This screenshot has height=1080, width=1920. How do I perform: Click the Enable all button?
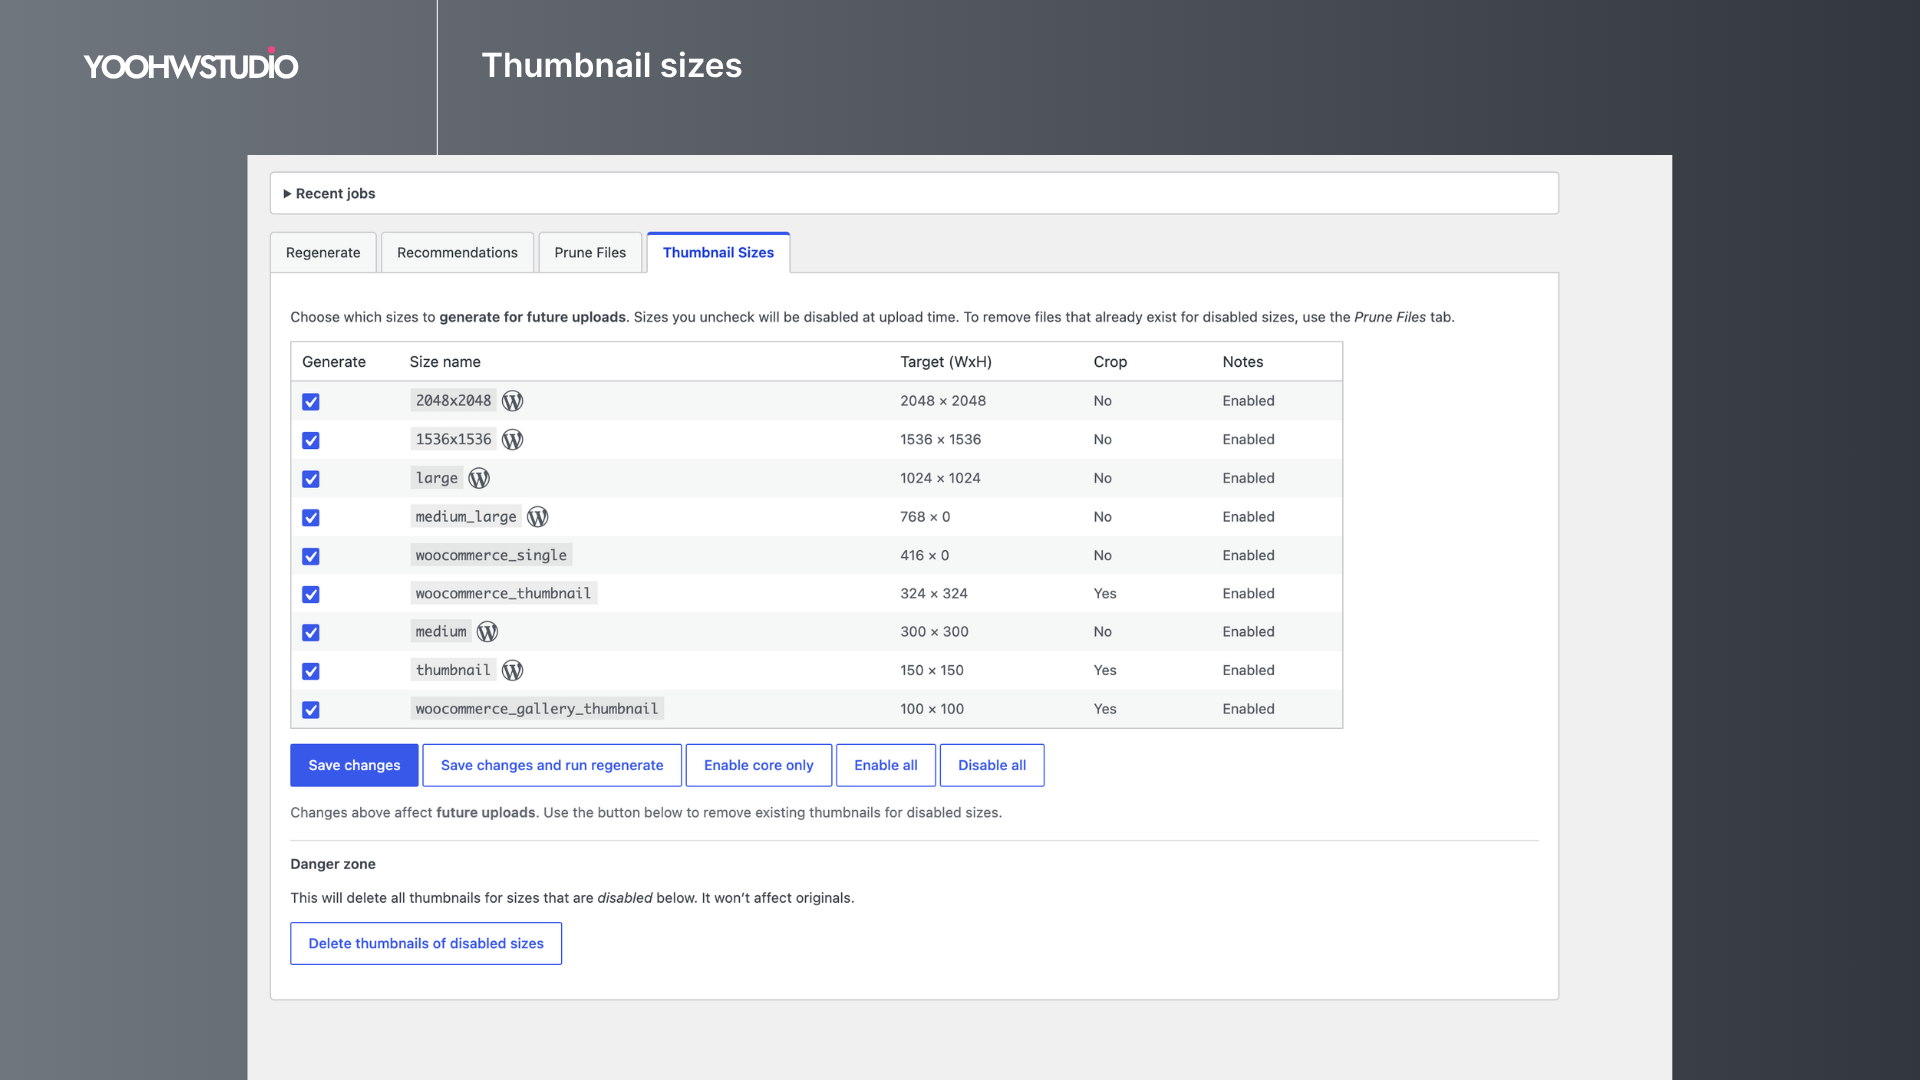point(886,765)
